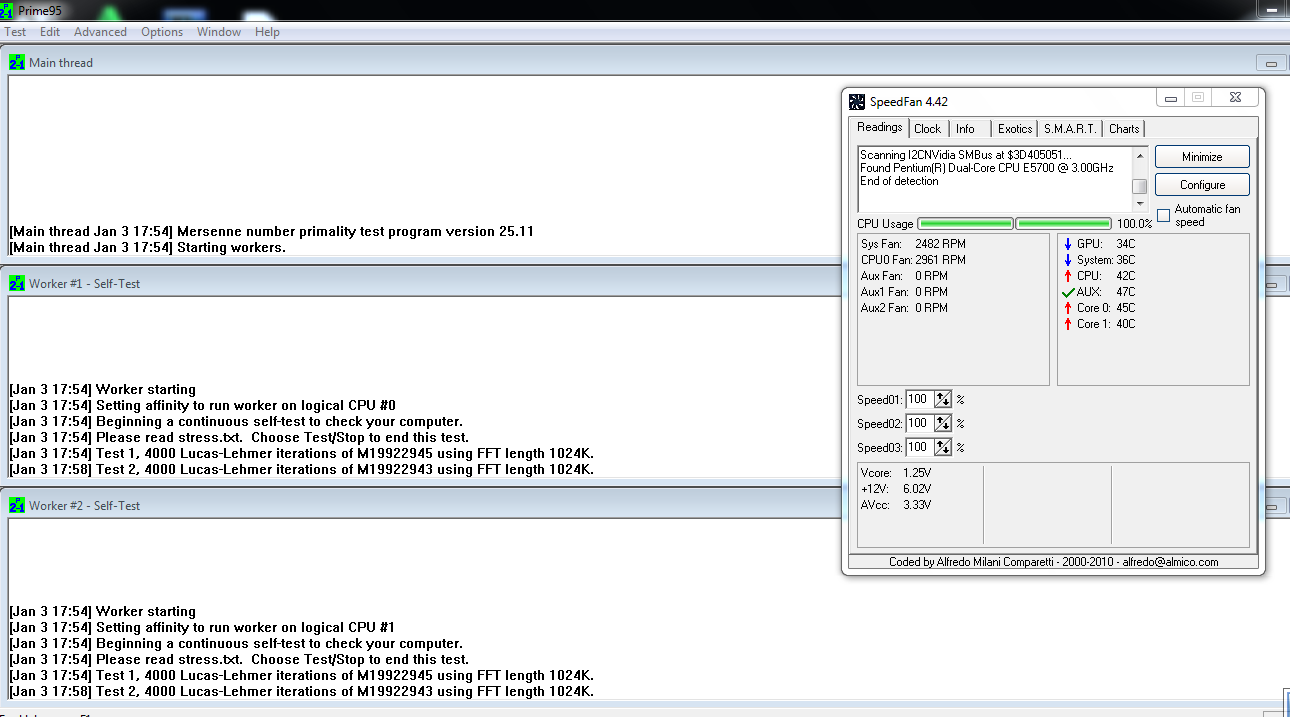The width and height of the screenshot is (1290, 717).
Task: Click the Speed01 spinner arrows
Action: pos(943,399)
